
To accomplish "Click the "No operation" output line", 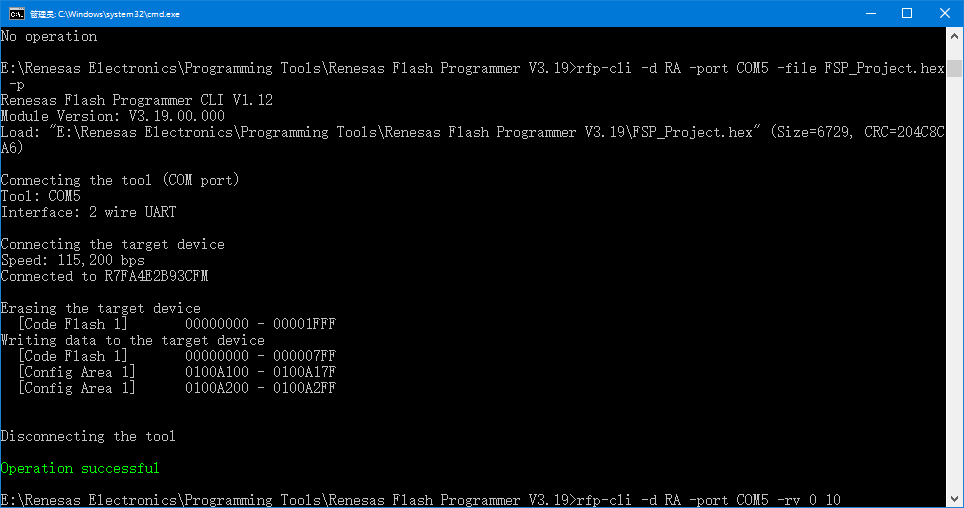I will (49, 36).
